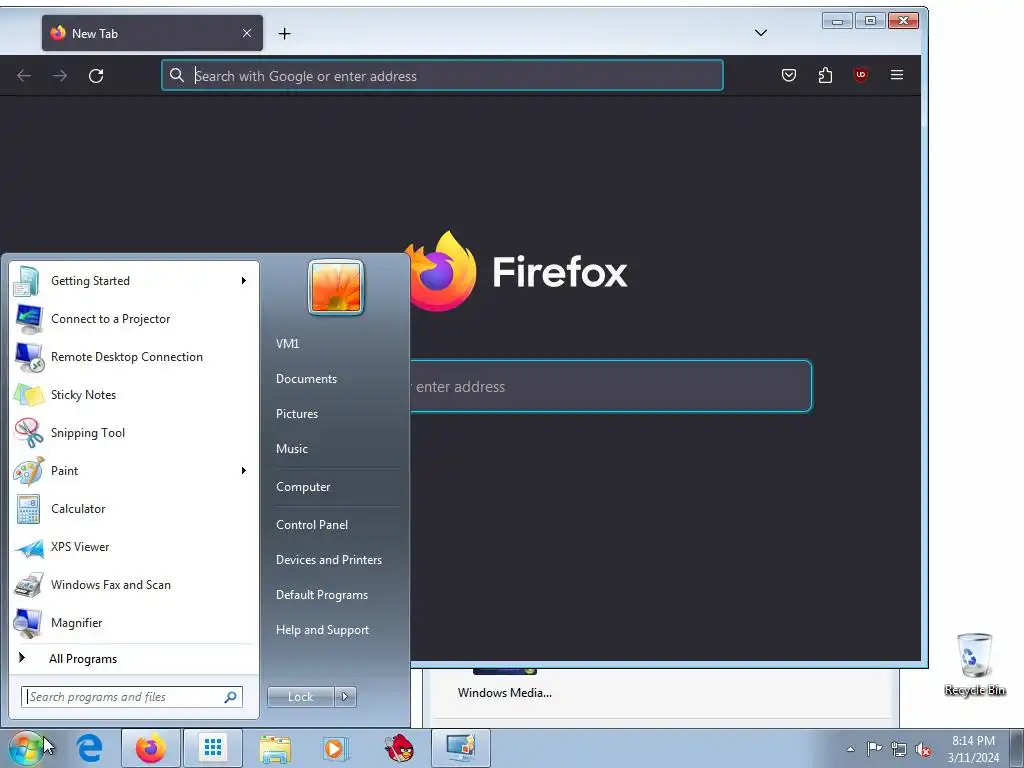Image resolution: width=1024 pixels, height=768 pixels.
Task: Click the Firefox back arrow button
Action: pos(24,76)
